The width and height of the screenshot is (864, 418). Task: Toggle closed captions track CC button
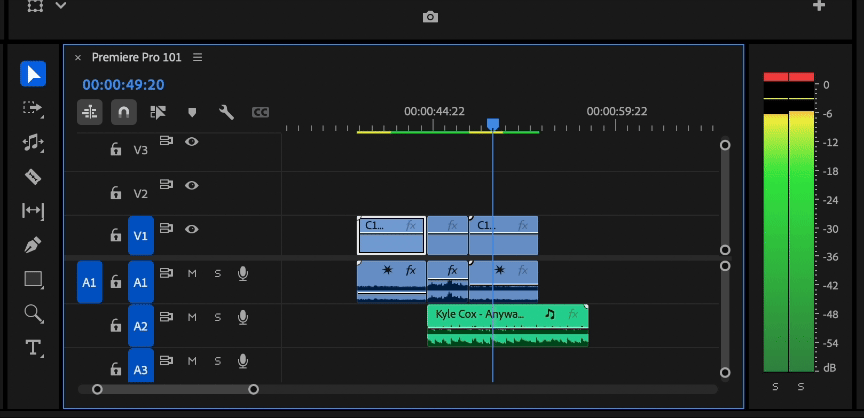point(260,112)
